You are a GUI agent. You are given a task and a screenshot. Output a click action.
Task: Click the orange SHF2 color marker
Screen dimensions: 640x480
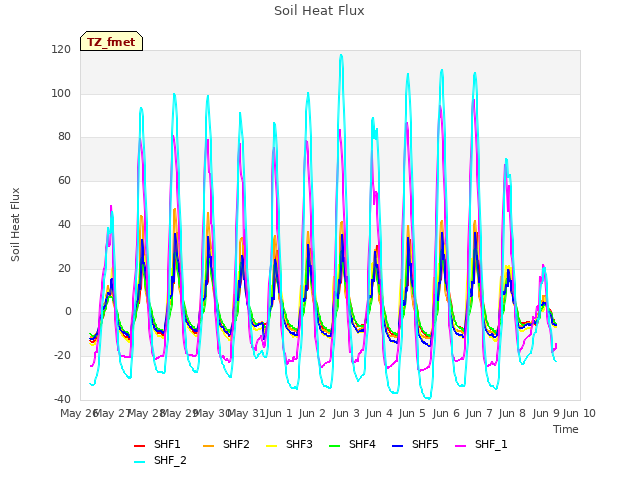209,446
